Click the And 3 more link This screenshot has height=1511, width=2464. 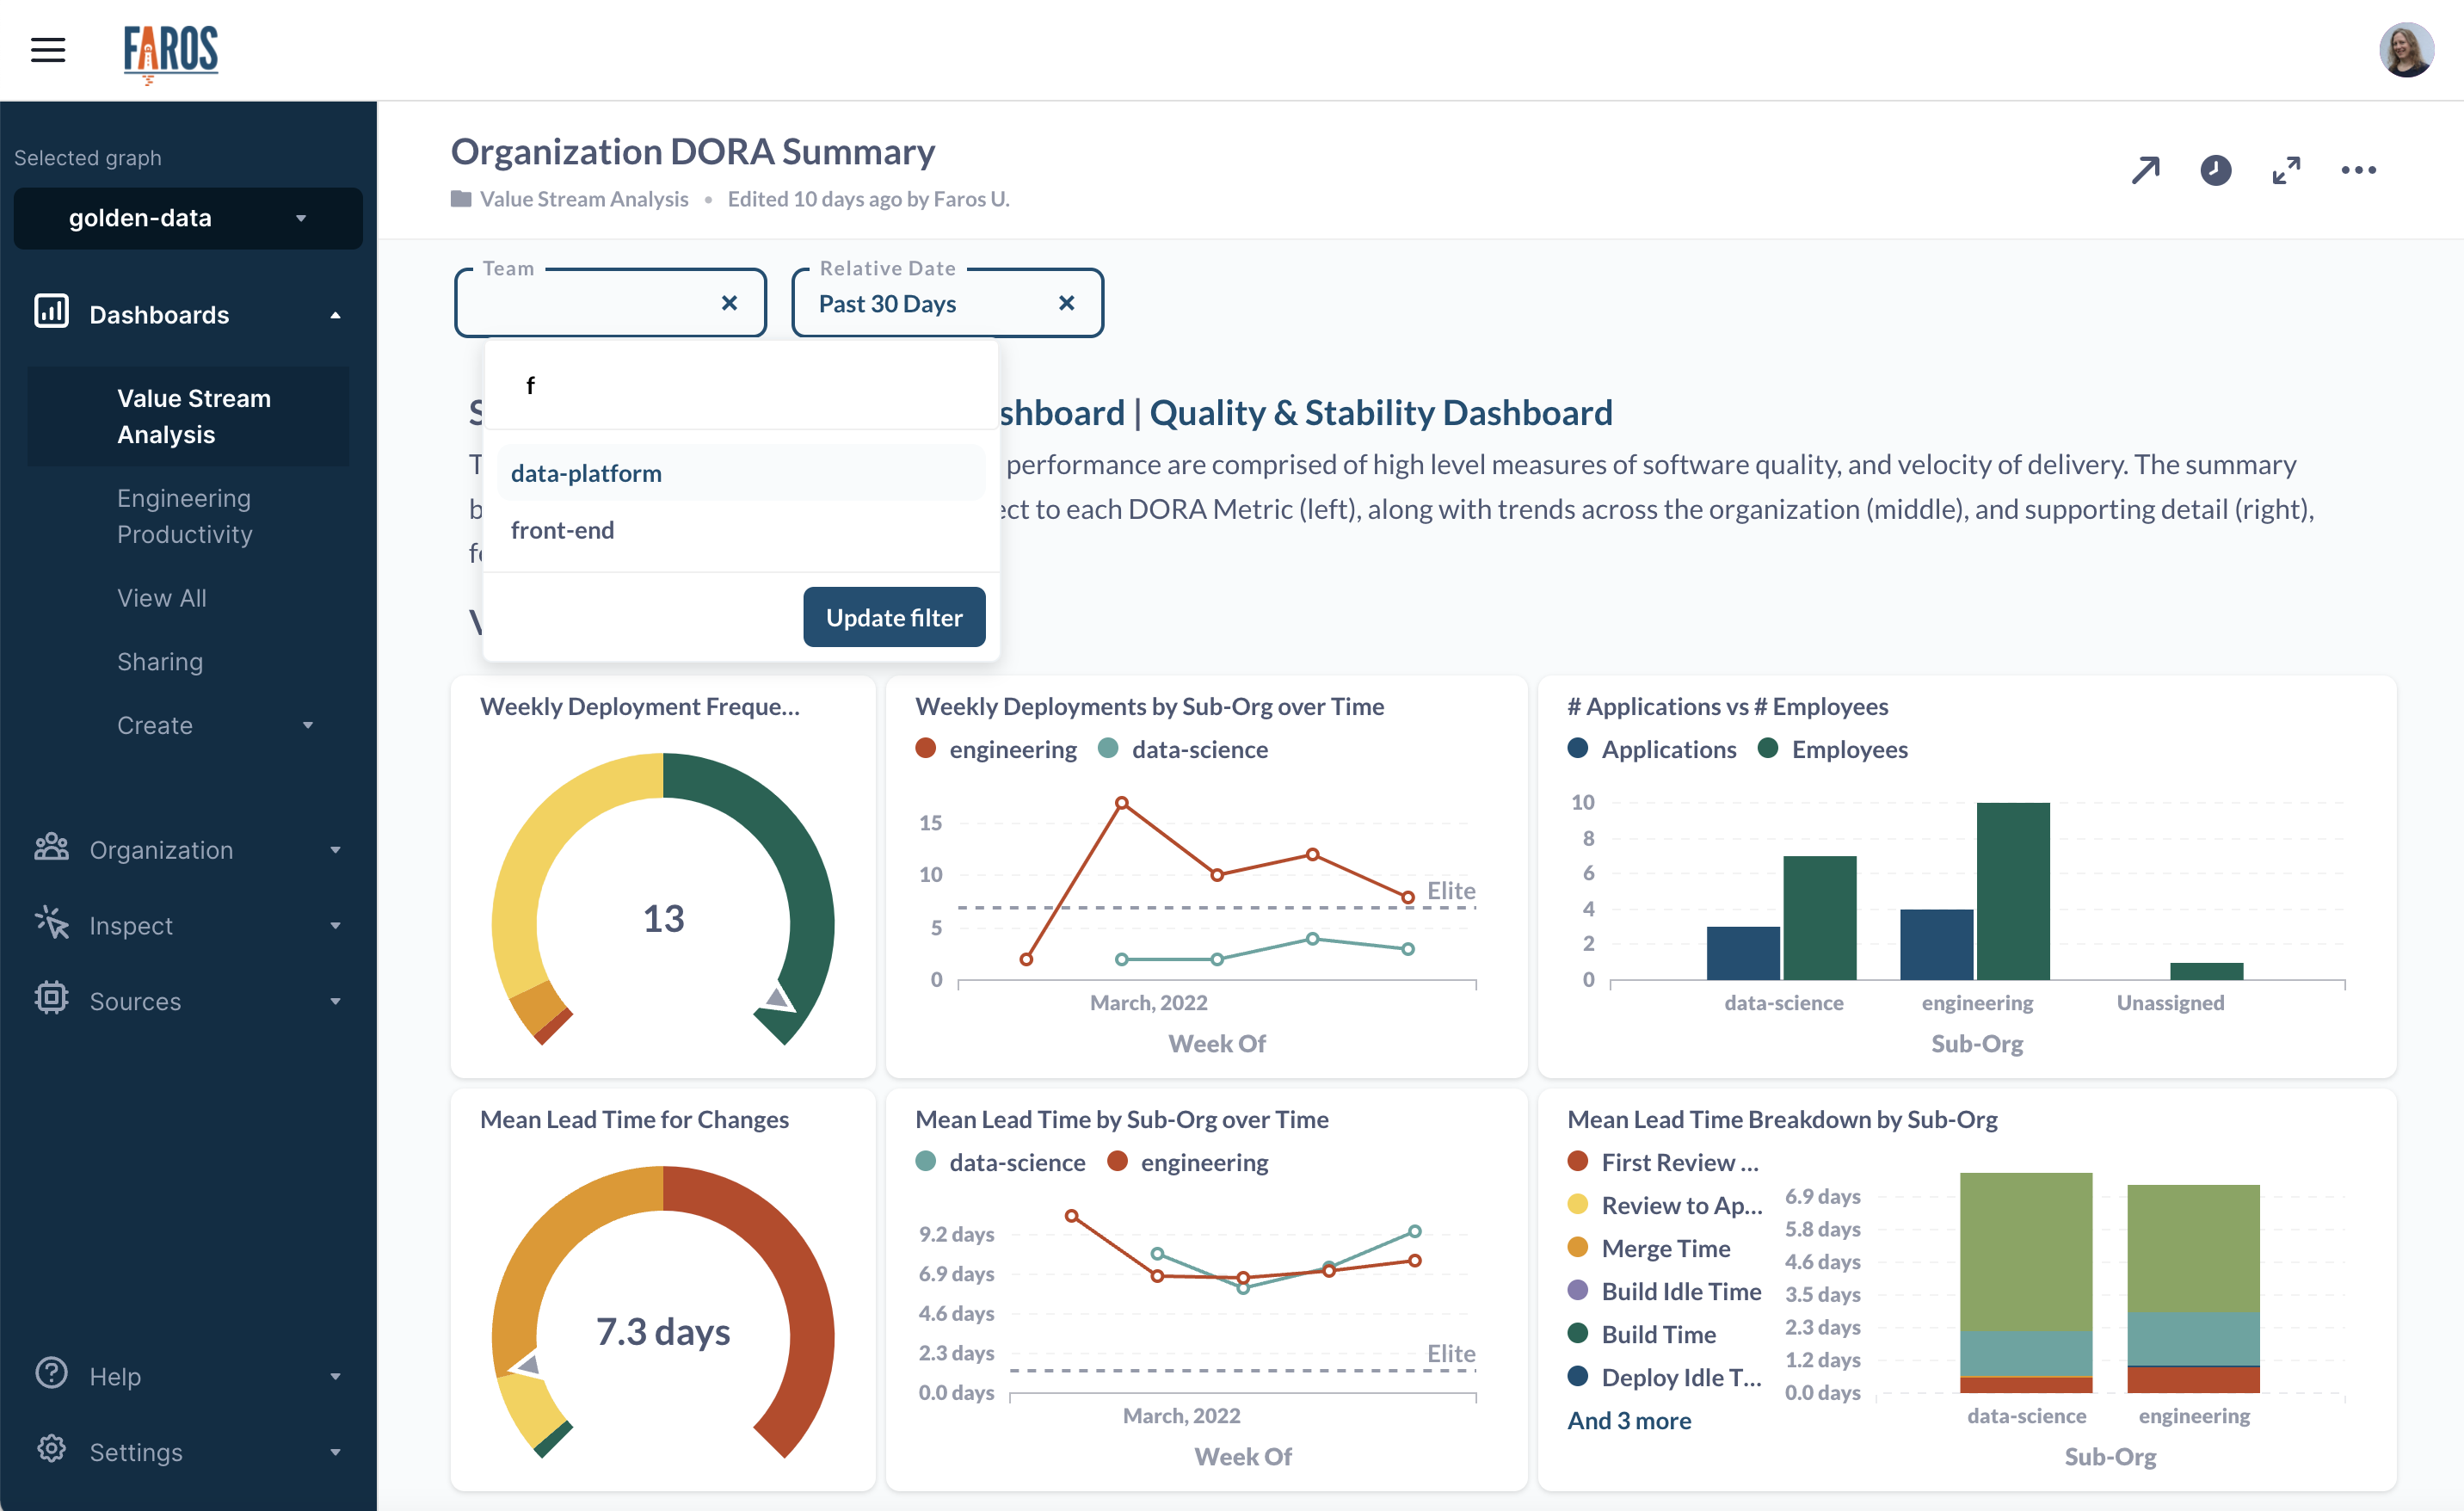click(x=1629, y=1420)
